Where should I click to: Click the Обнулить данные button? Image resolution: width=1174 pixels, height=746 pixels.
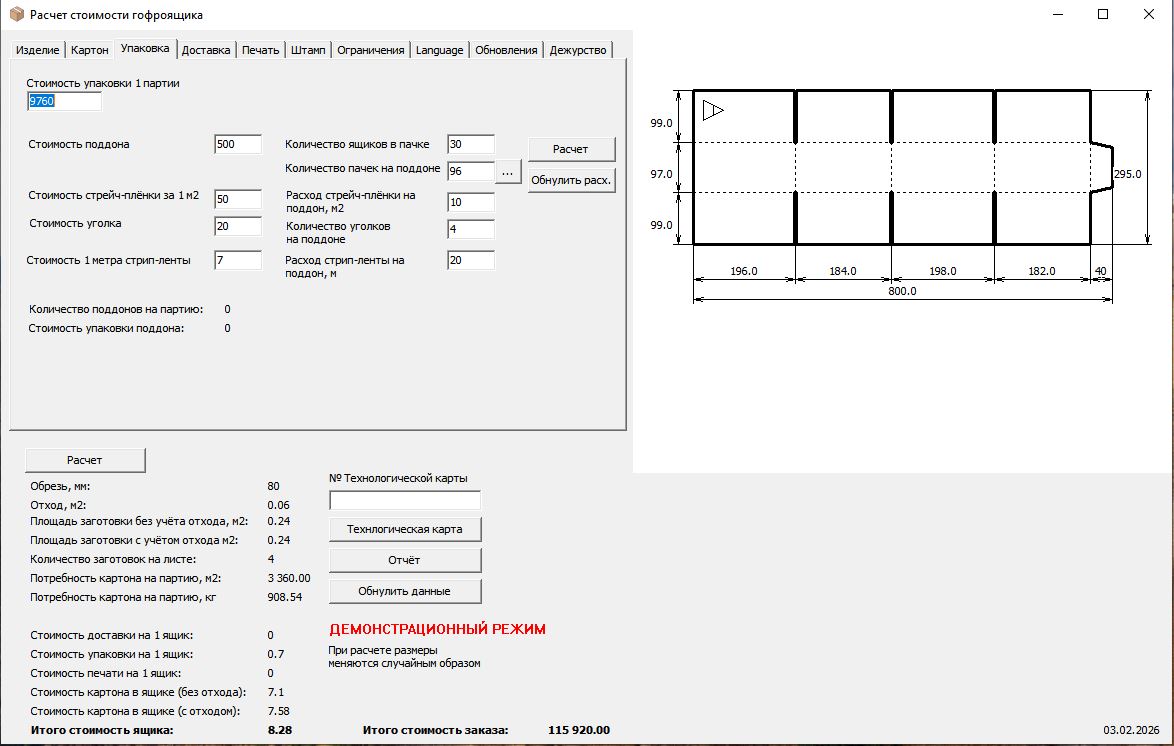click(405, 591)
